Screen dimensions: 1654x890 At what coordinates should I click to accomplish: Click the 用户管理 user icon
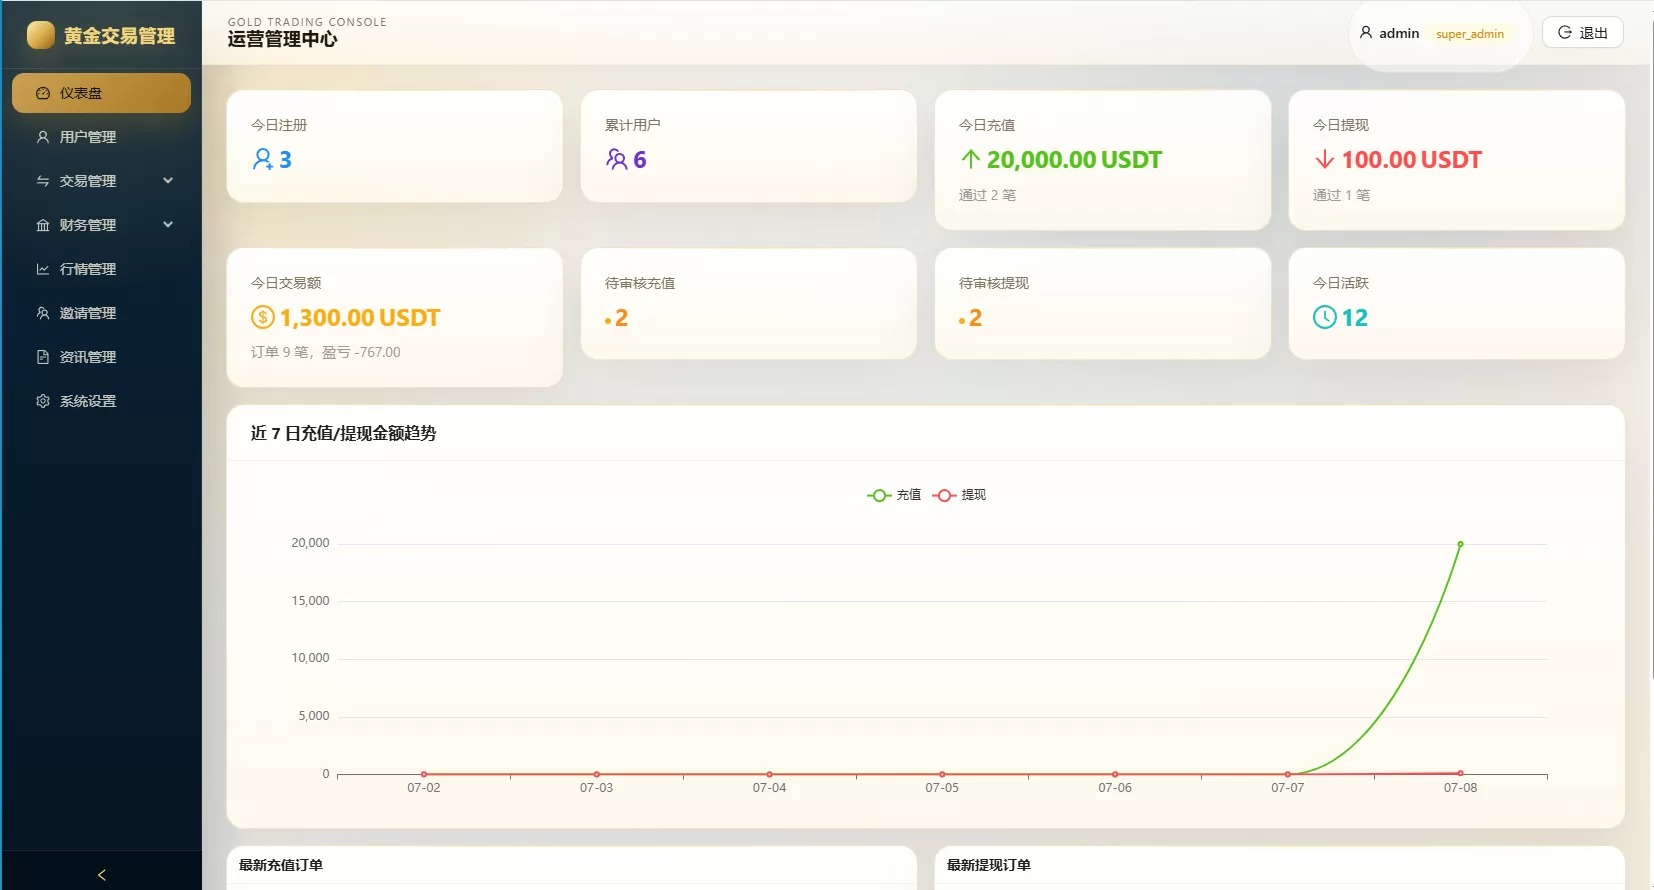43,137
